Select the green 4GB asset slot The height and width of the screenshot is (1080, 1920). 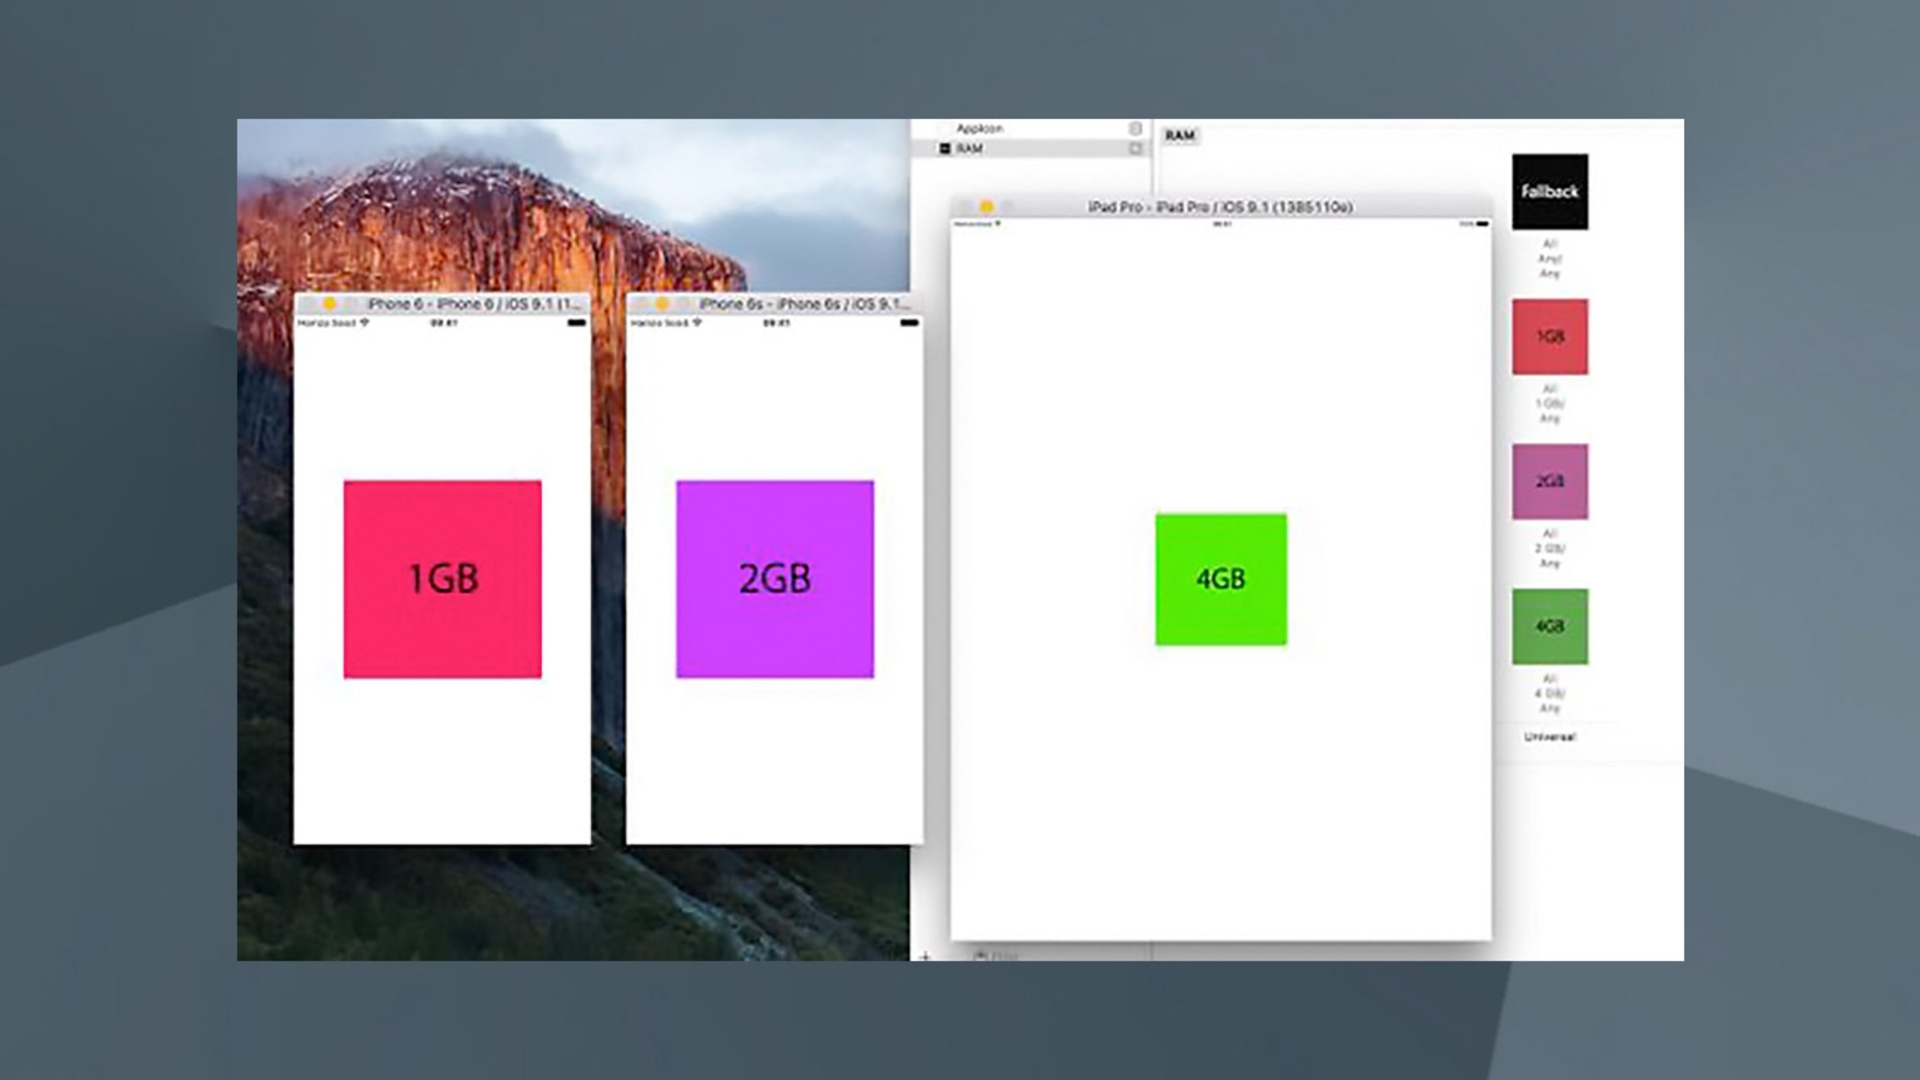coord(1549,627)
